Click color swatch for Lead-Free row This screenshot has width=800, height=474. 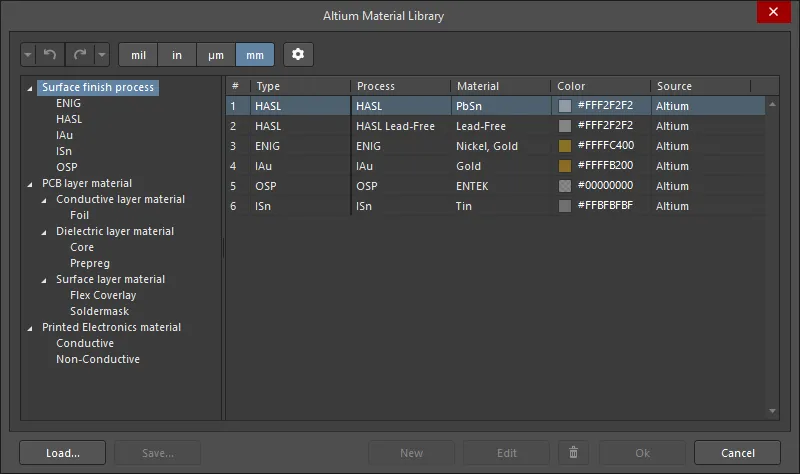click(x=565, y=126)
